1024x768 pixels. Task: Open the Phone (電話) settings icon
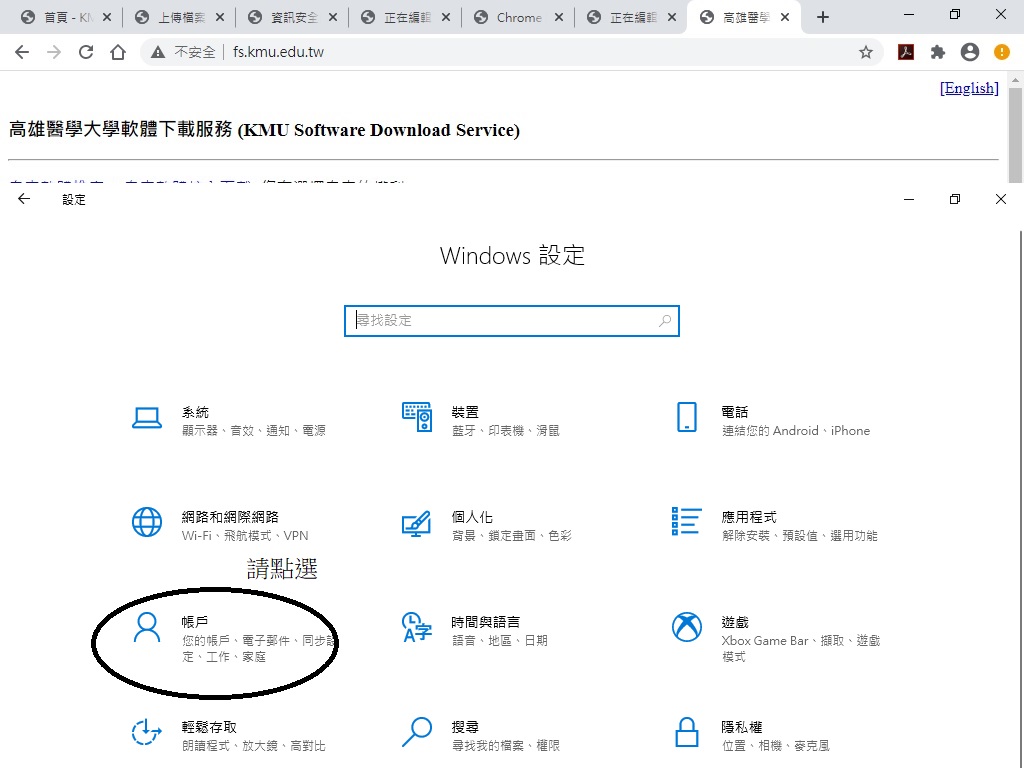[686, 417]
